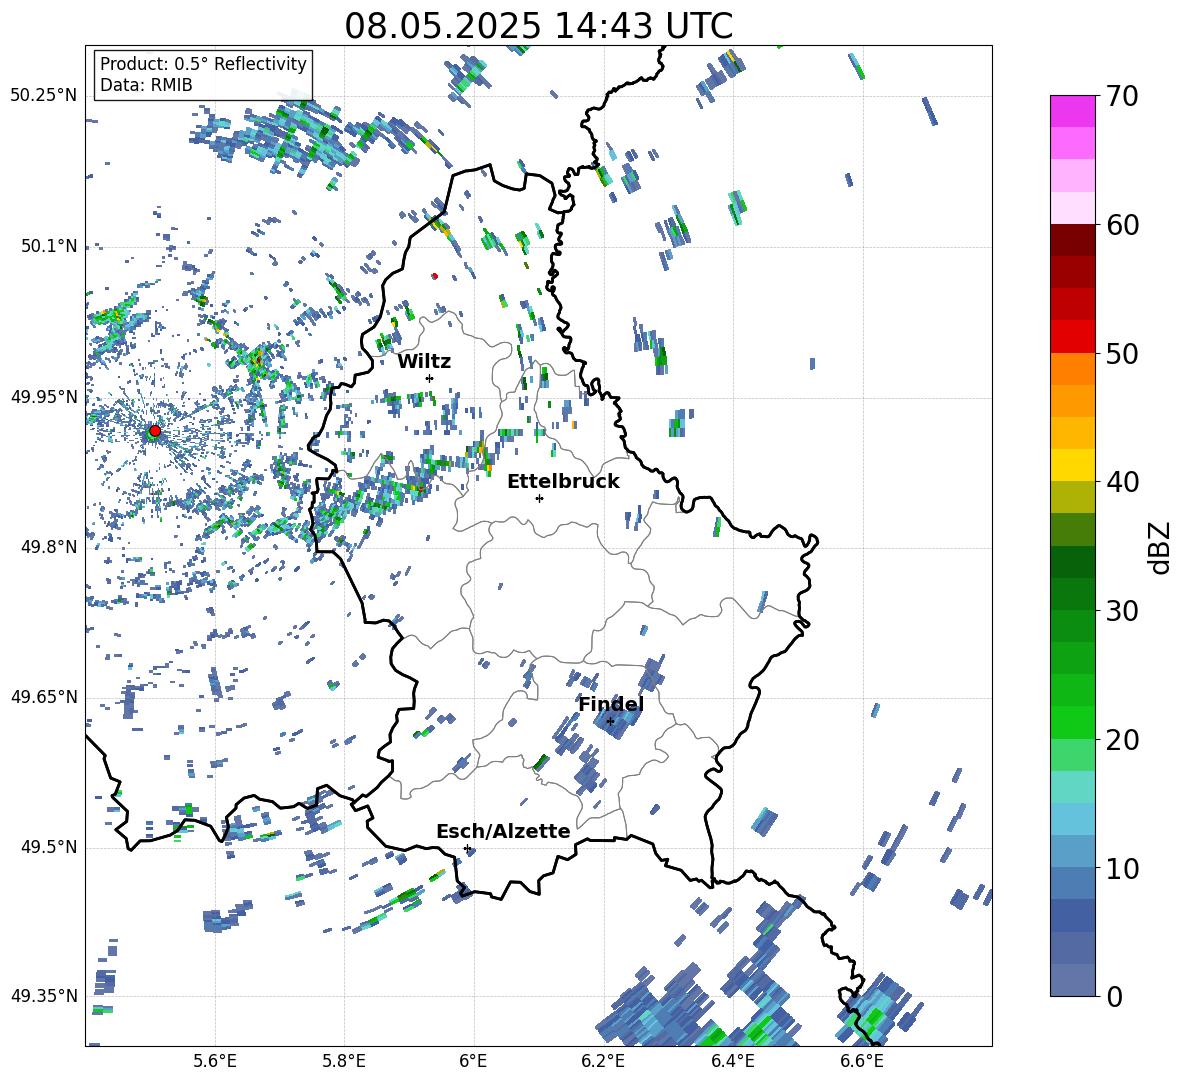Image resolution: width=1184 pixels, height=1081 pixels.
Task: Click the 5.8°E longitude label
Action: 344,1061
